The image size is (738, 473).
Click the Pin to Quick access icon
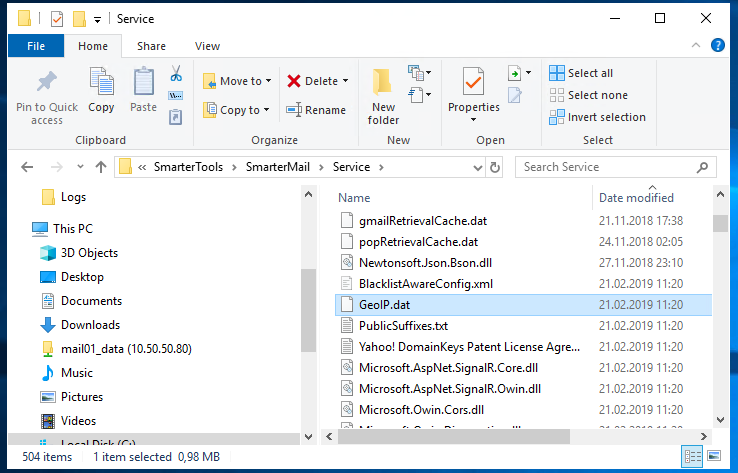(46, 84)
